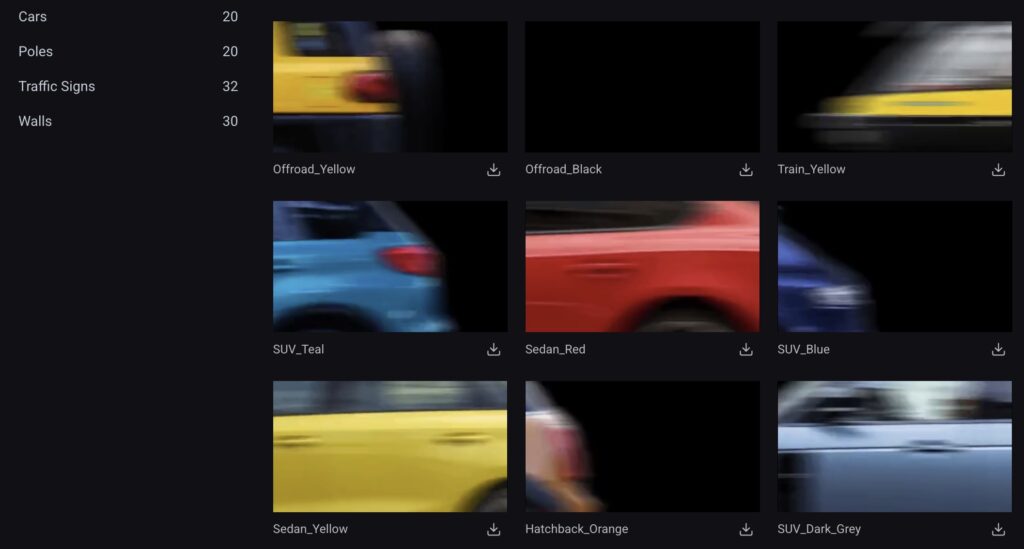1024x549 pixels.
Task: Open the Poles category
Action: 36,51
